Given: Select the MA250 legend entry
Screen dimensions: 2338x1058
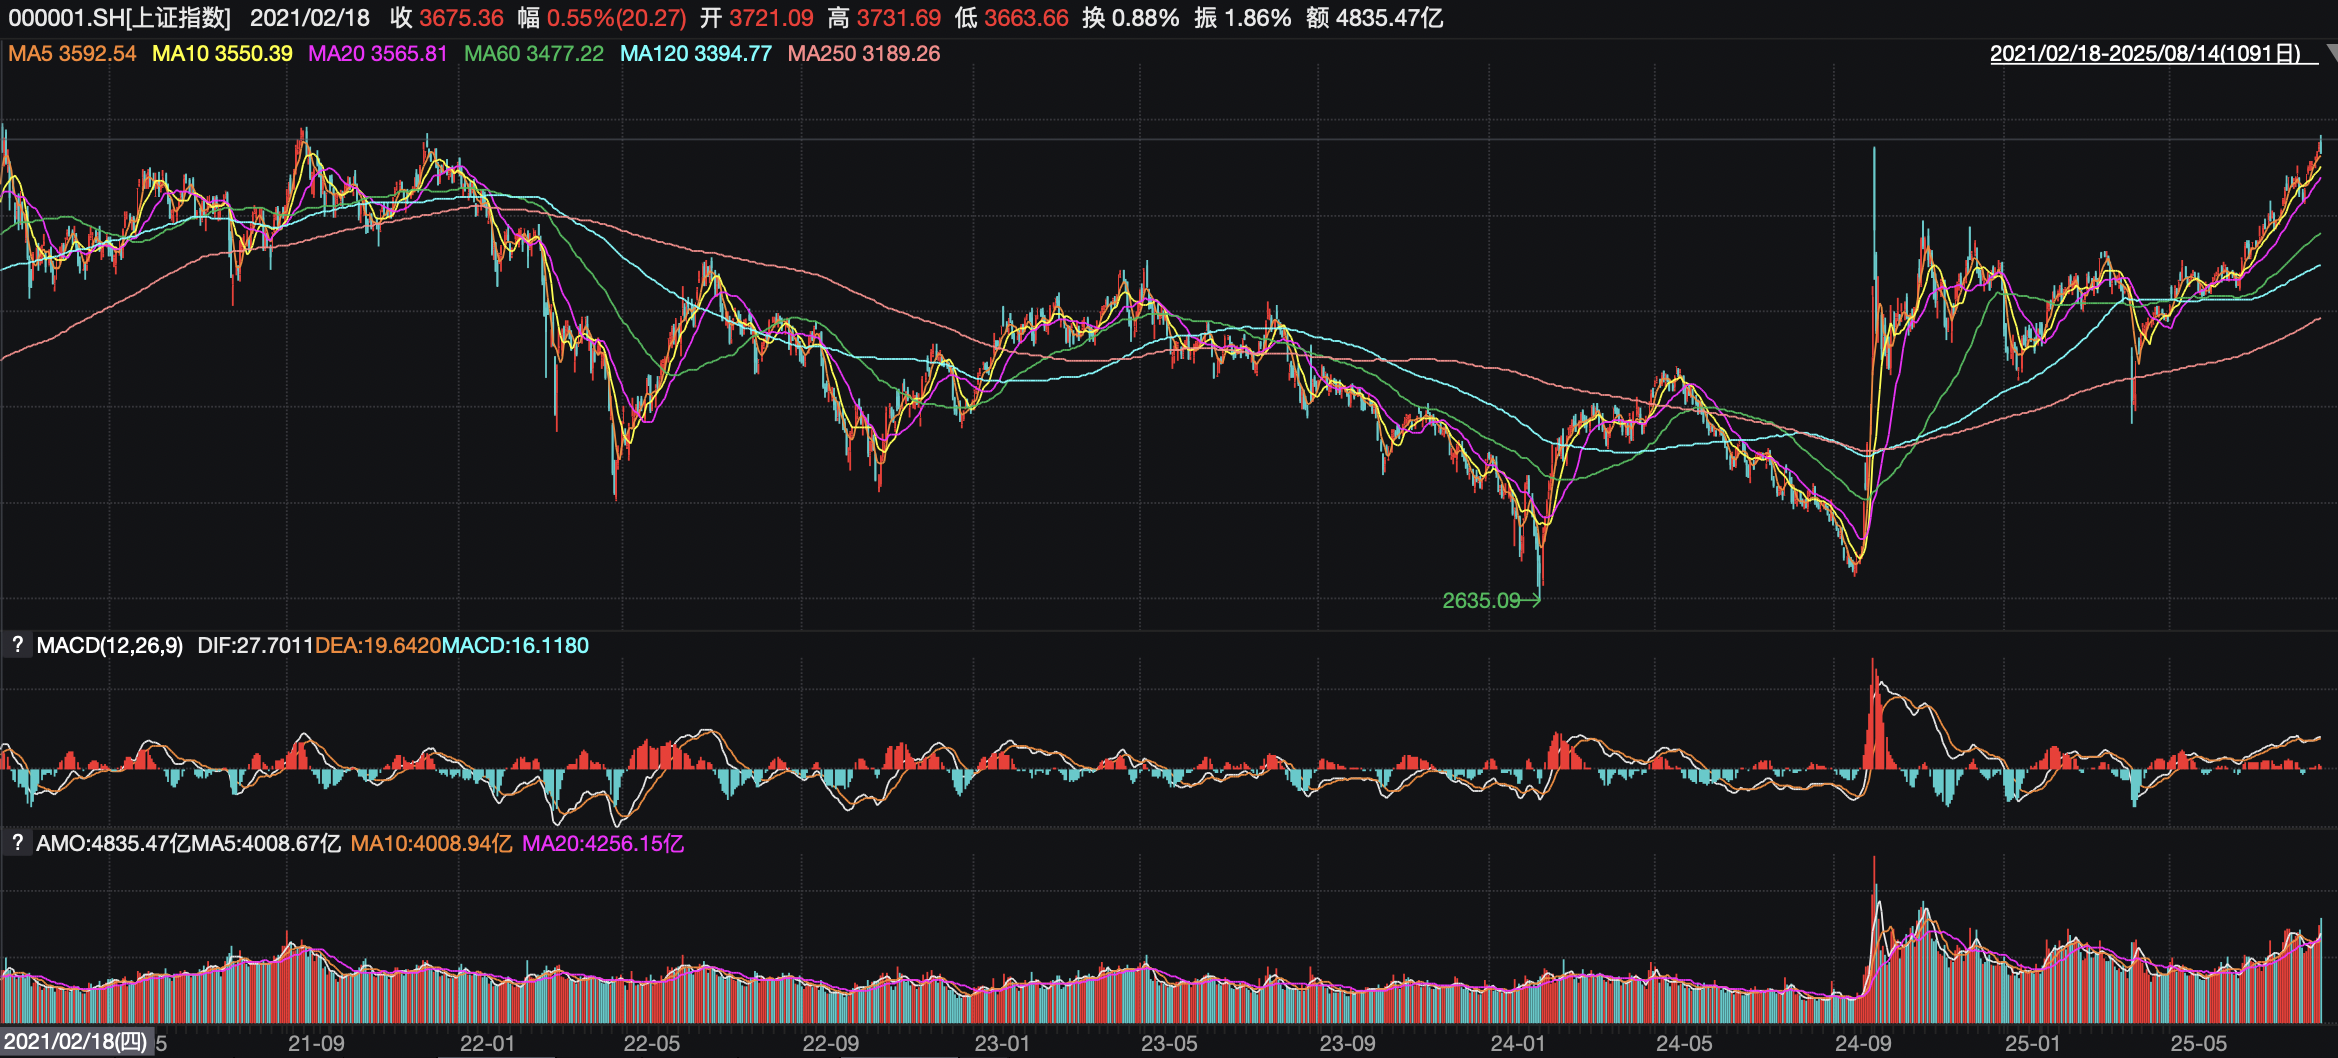Looking at the screenshot, I should coord(863,54).
